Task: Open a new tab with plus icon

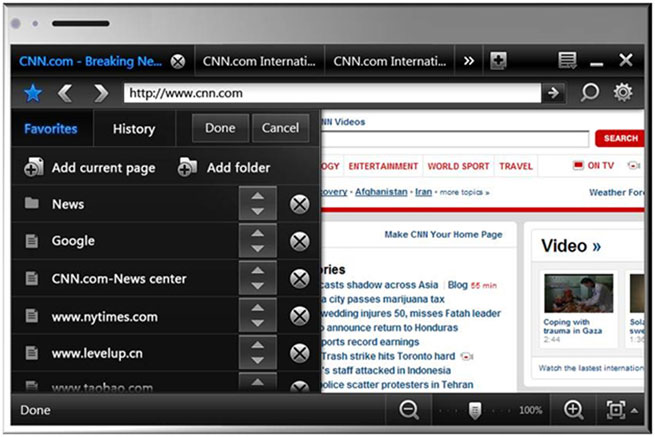Action: pos(498,61)
